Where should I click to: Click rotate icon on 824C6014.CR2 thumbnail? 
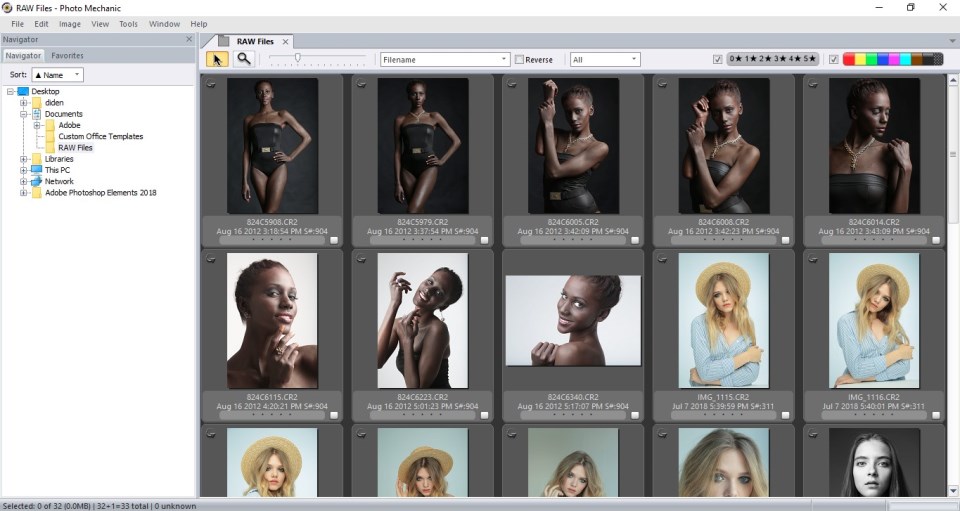coord(813,84)
